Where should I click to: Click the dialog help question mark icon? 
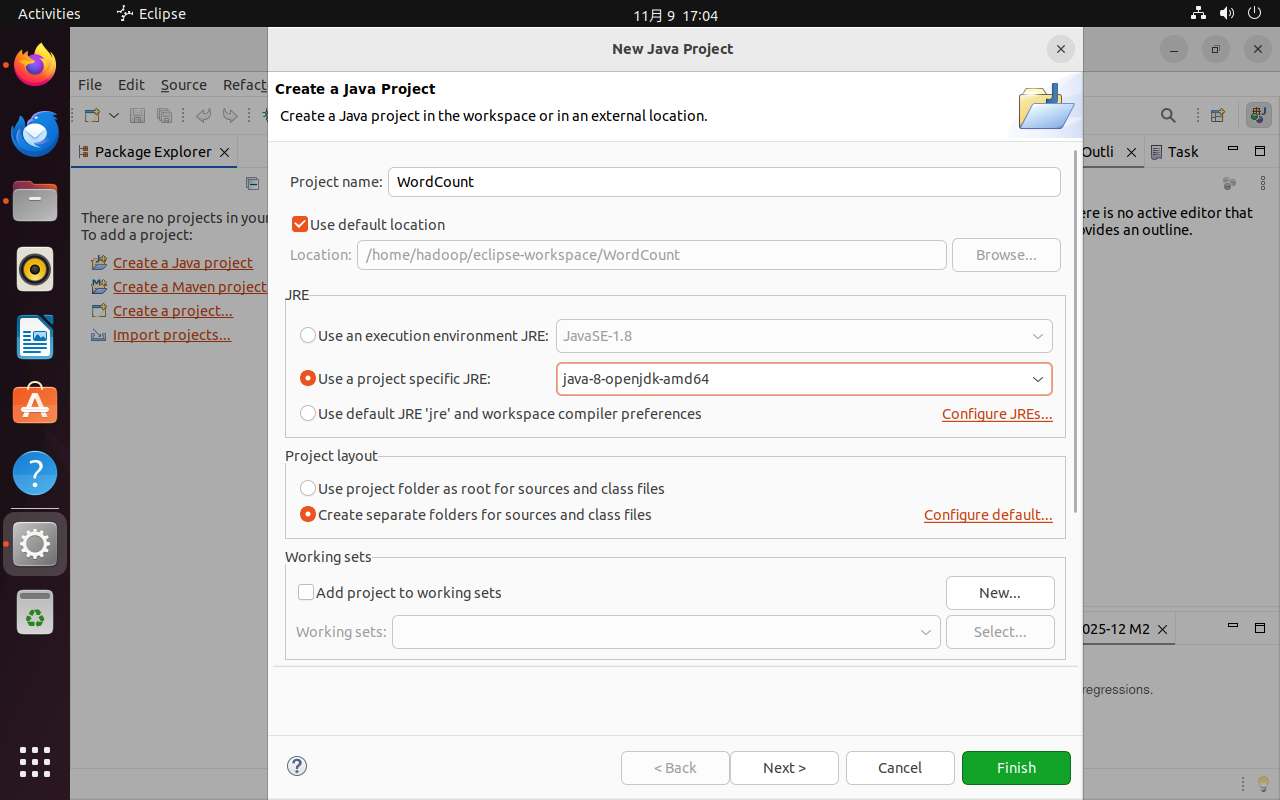coord(297,766)
